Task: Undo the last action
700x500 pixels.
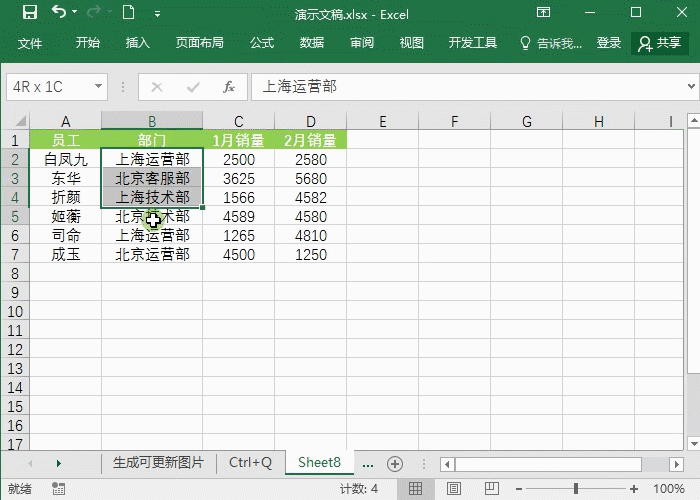Action: point(59,12)
